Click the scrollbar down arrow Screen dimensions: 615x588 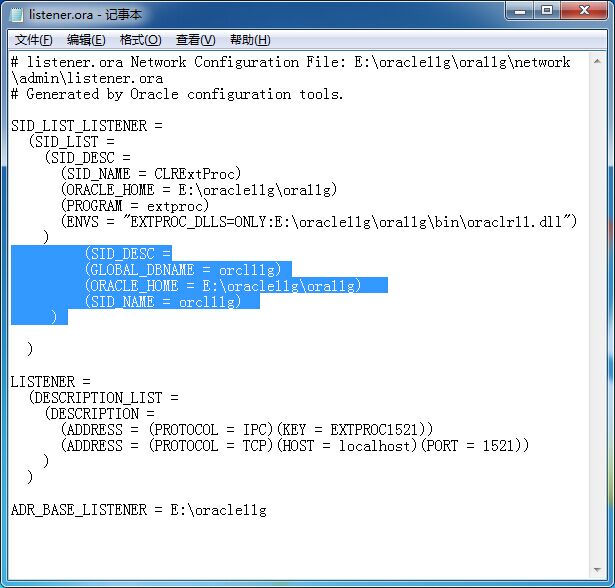(597, 570)
